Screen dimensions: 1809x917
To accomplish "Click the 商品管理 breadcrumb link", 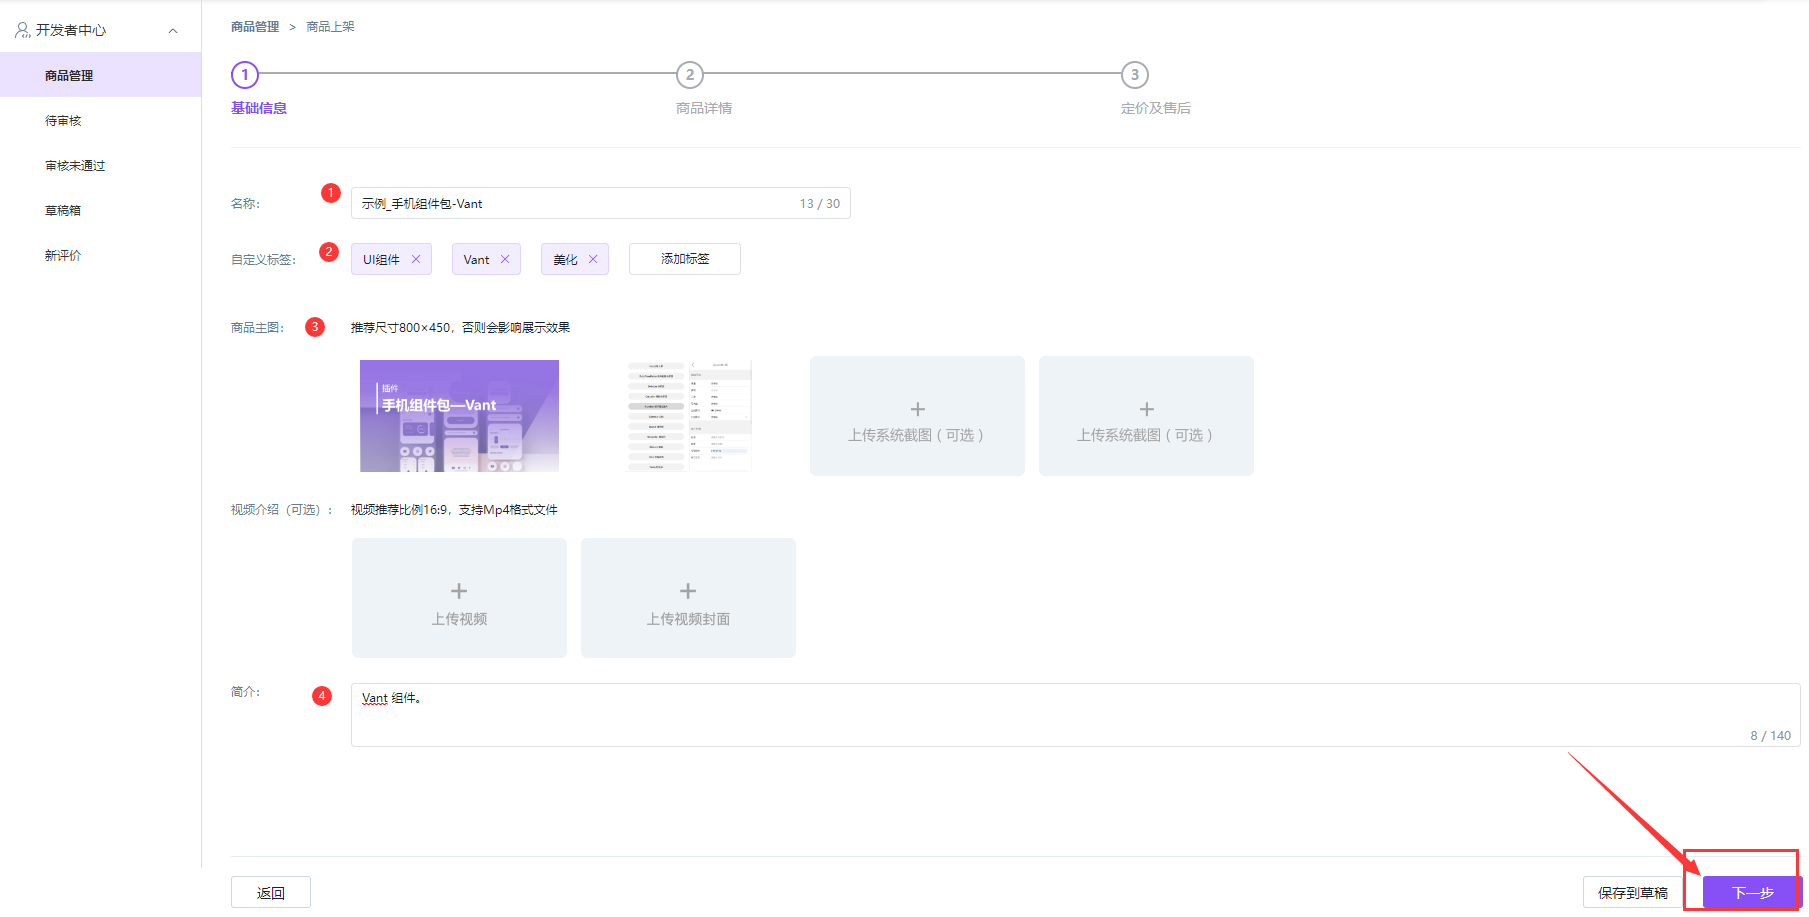I will tap(255, 27).
